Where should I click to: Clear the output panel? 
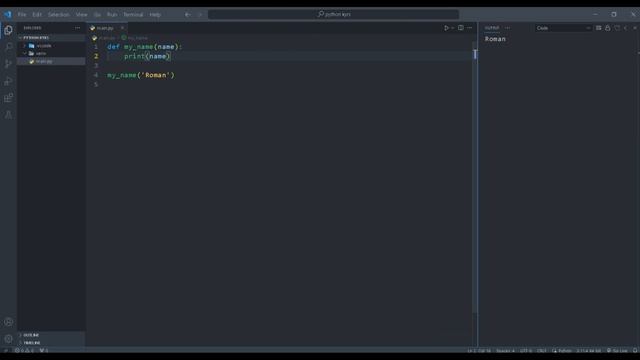pyautogui.click(x=598, y=28)
